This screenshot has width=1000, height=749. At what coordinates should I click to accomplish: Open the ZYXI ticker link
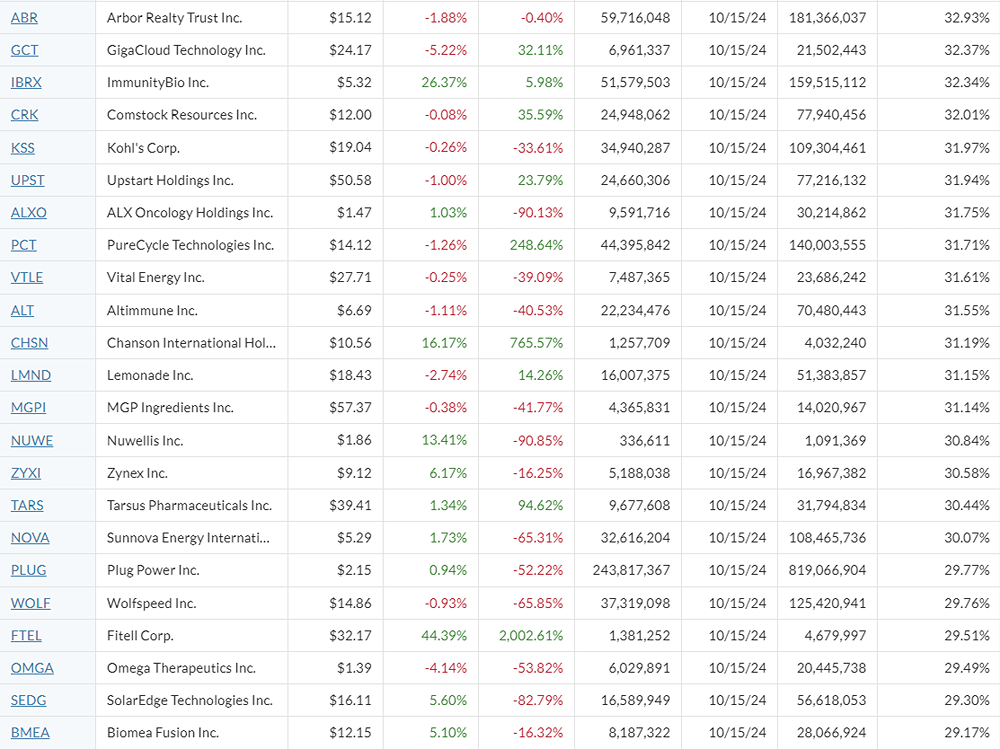[x=25, y=473]
